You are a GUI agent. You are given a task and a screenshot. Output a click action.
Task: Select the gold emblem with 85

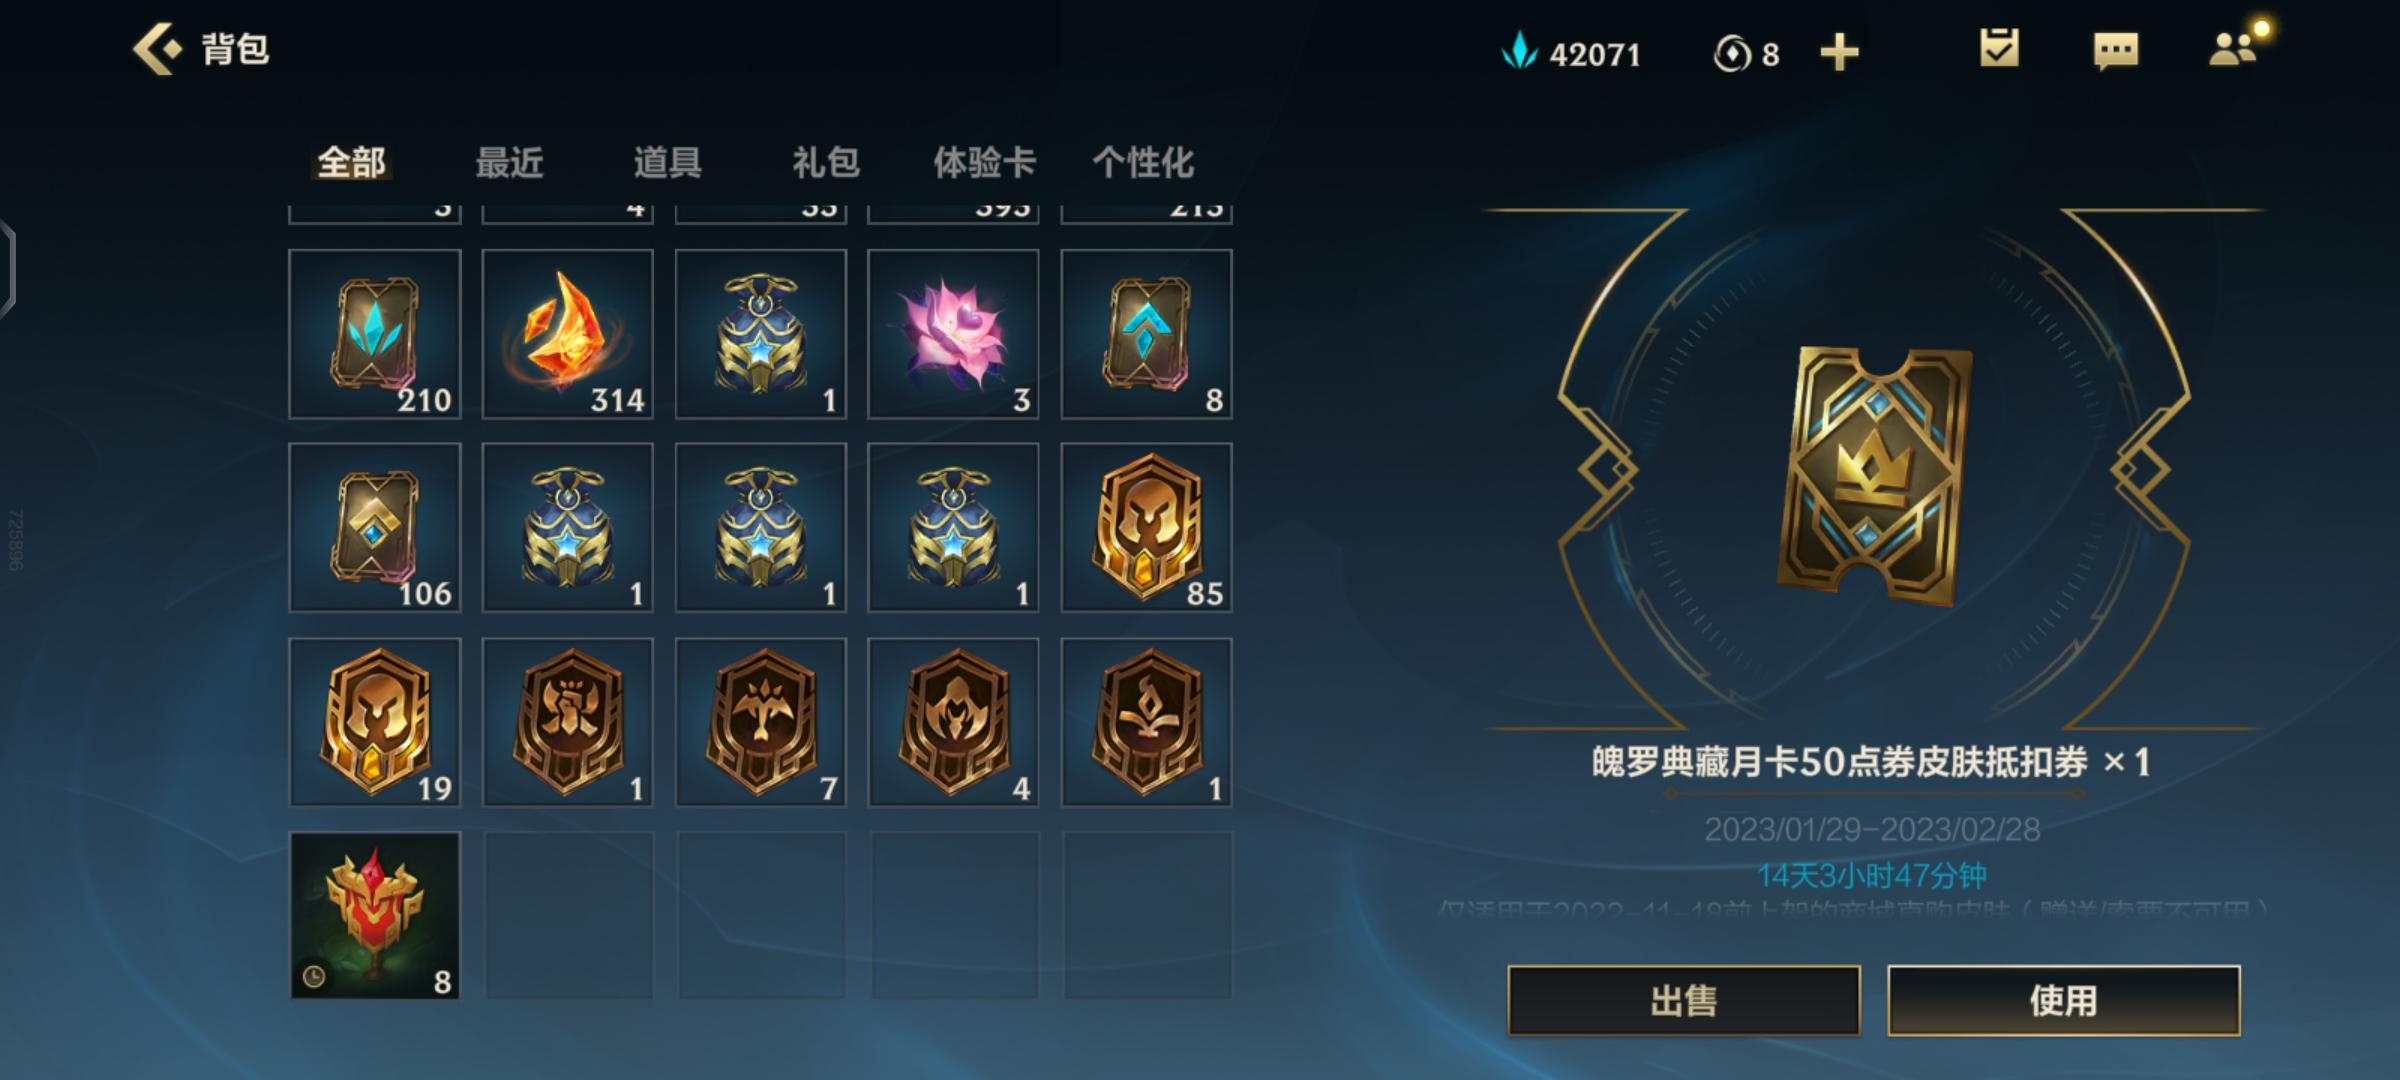(x=1146, y=527)
